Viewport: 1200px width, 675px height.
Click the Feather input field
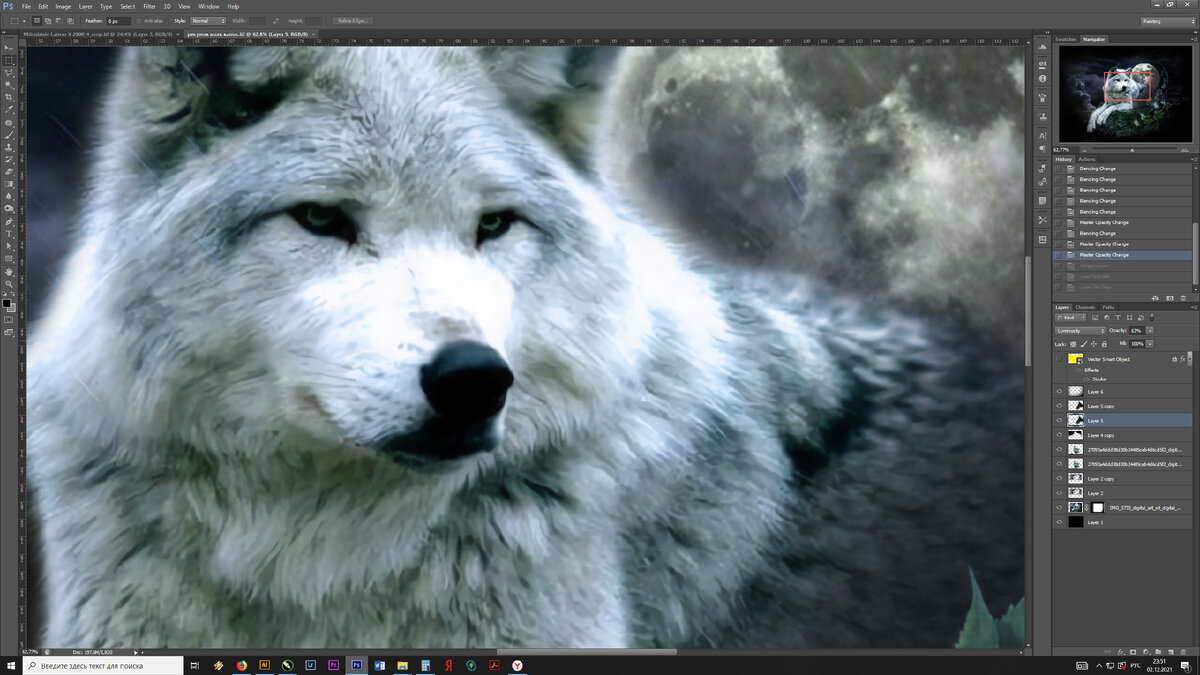117,20
